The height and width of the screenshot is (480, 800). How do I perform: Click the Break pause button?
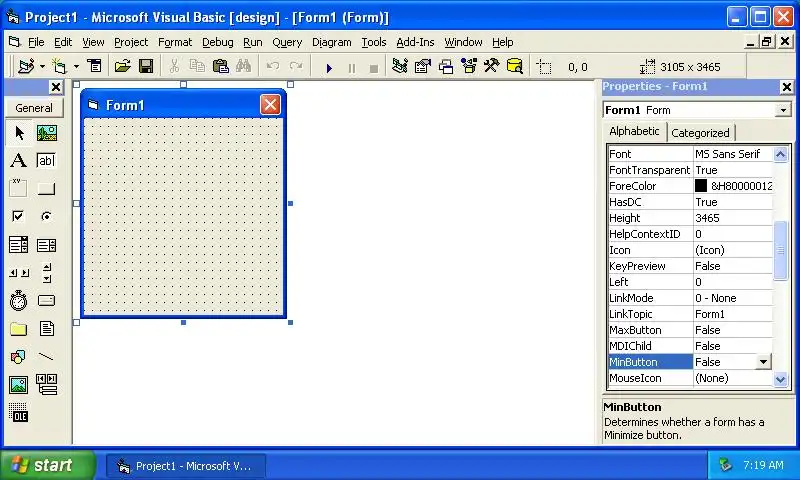[x=352, y=67]
